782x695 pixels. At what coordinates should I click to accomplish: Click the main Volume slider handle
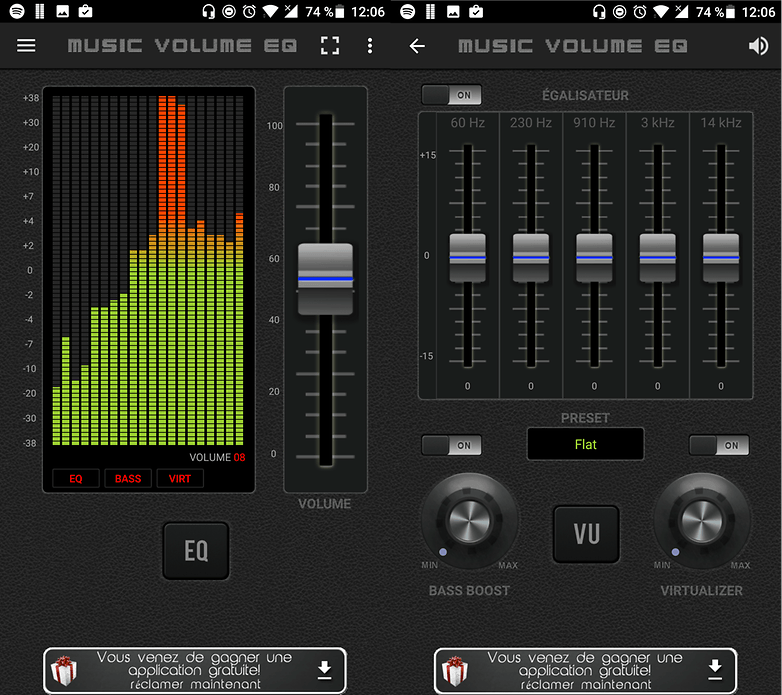[x=325, y=279]
